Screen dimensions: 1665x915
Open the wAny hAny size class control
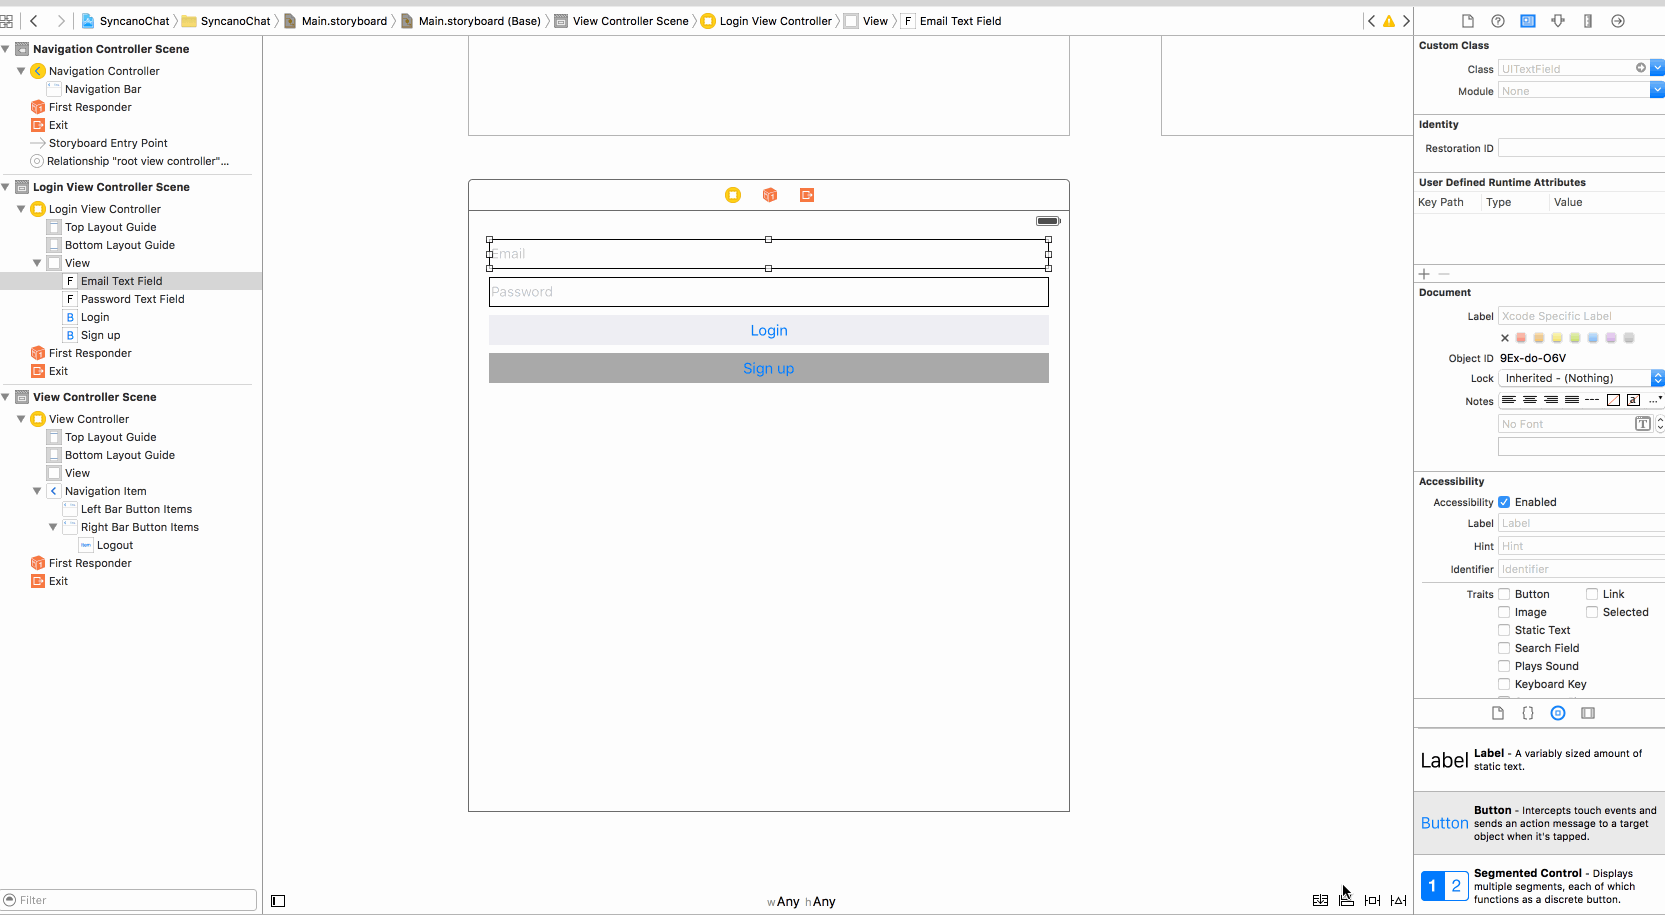pyautogui.click(x=801, y=901)
